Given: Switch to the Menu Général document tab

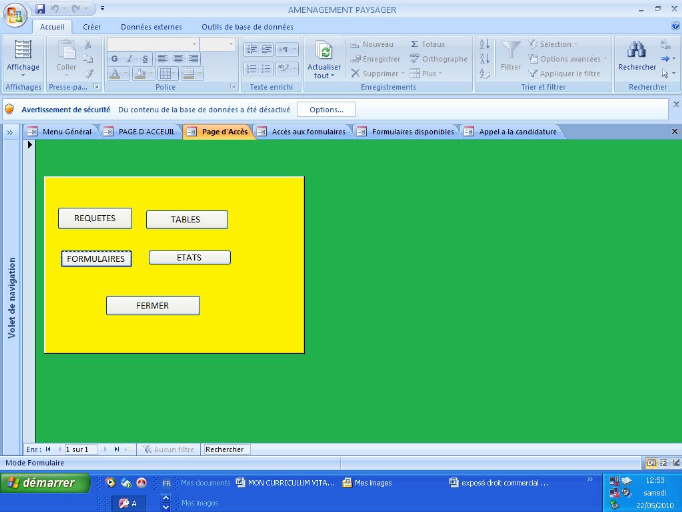Looking at the screenshot, I should pyautogui.click(x=60, y=131).
